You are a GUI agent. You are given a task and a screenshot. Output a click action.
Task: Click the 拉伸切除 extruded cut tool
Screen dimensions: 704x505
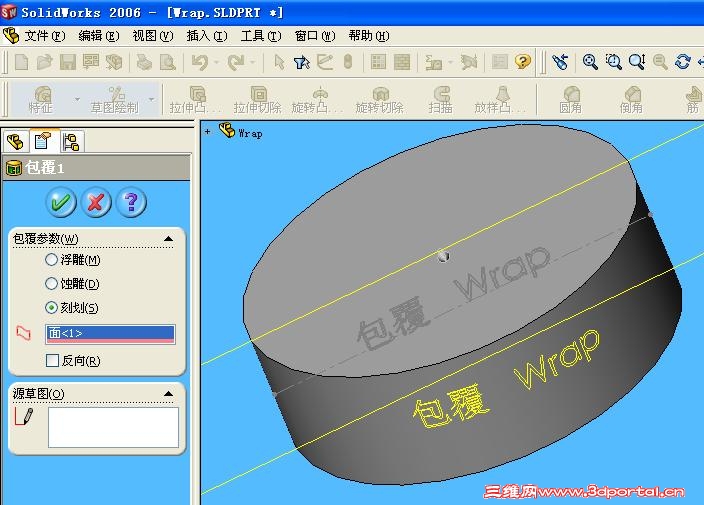click(x=257, y=100)
